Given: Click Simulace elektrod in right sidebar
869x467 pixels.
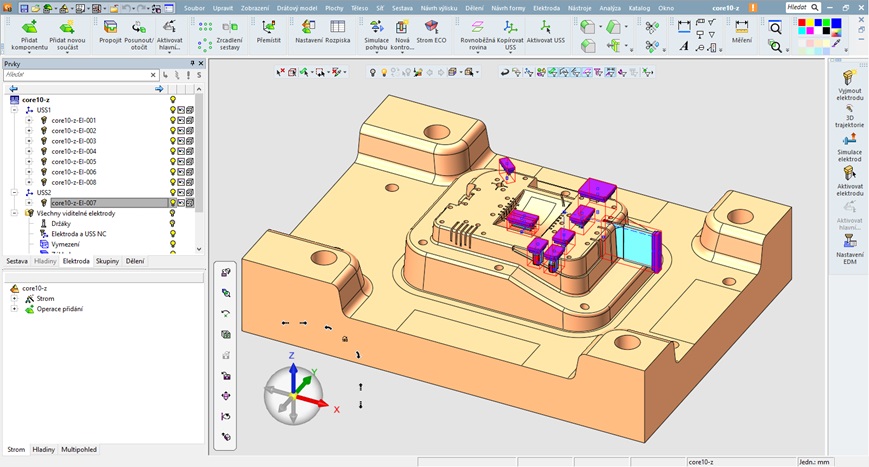Looking at the screenshot, I should click(849, 148).
